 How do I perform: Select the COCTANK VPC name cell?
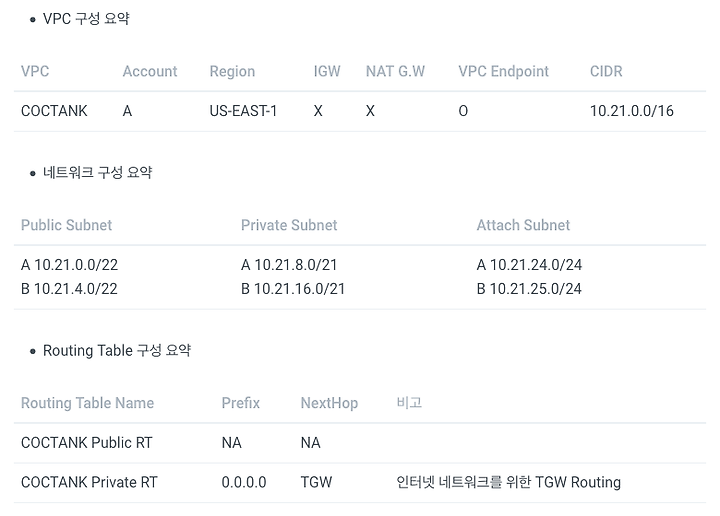(x=54, y=111)
